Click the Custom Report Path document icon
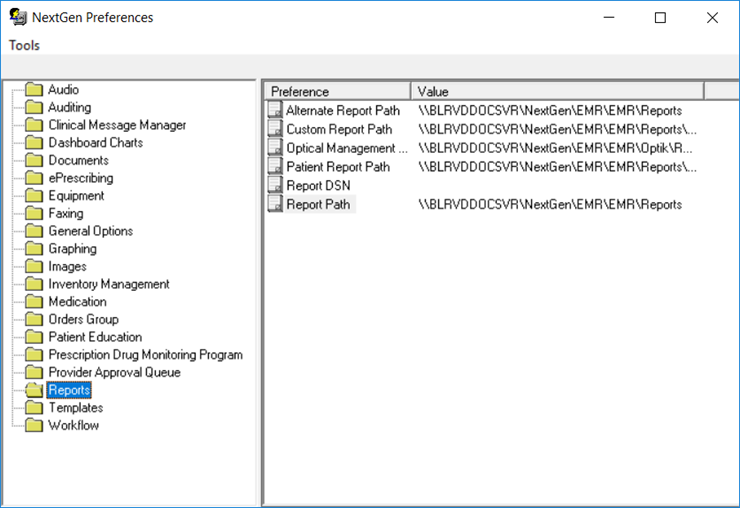This screenshot has height=508, width=740. [275, 128]
